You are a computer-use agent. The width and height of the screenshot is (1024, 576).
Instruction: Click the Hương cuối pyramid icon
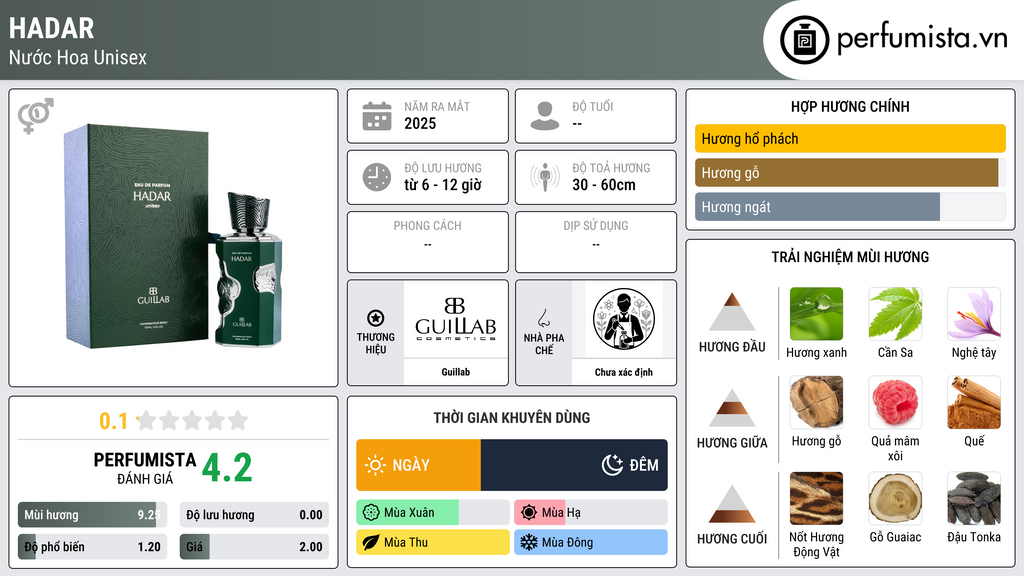[732, 504]
